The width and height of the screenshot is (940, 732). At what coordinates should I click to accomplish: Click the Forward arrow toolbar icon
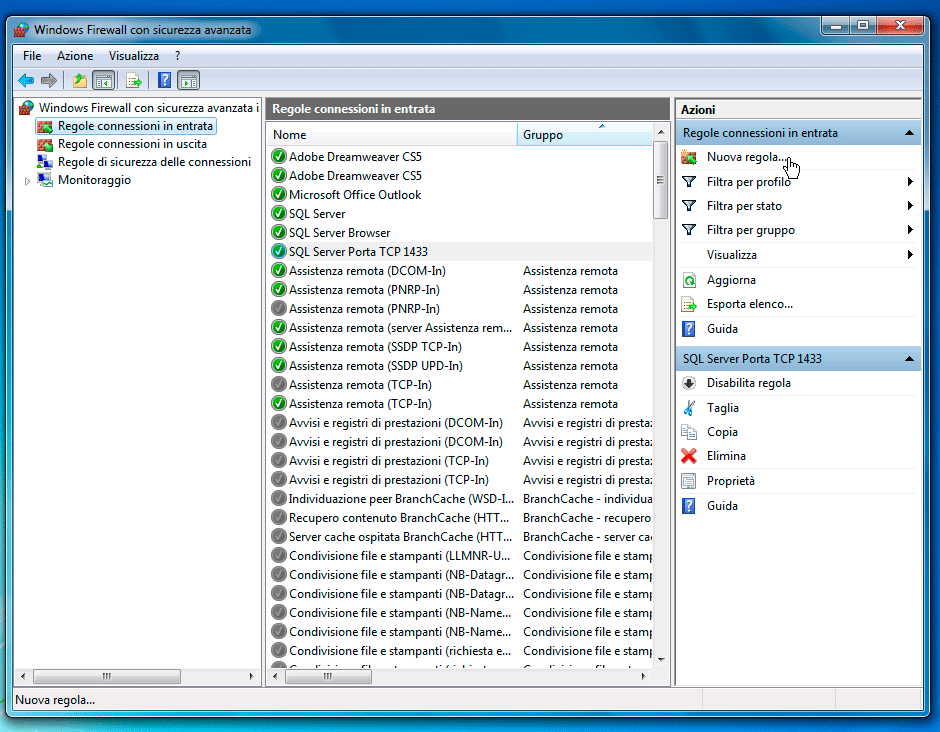(49, 80)
